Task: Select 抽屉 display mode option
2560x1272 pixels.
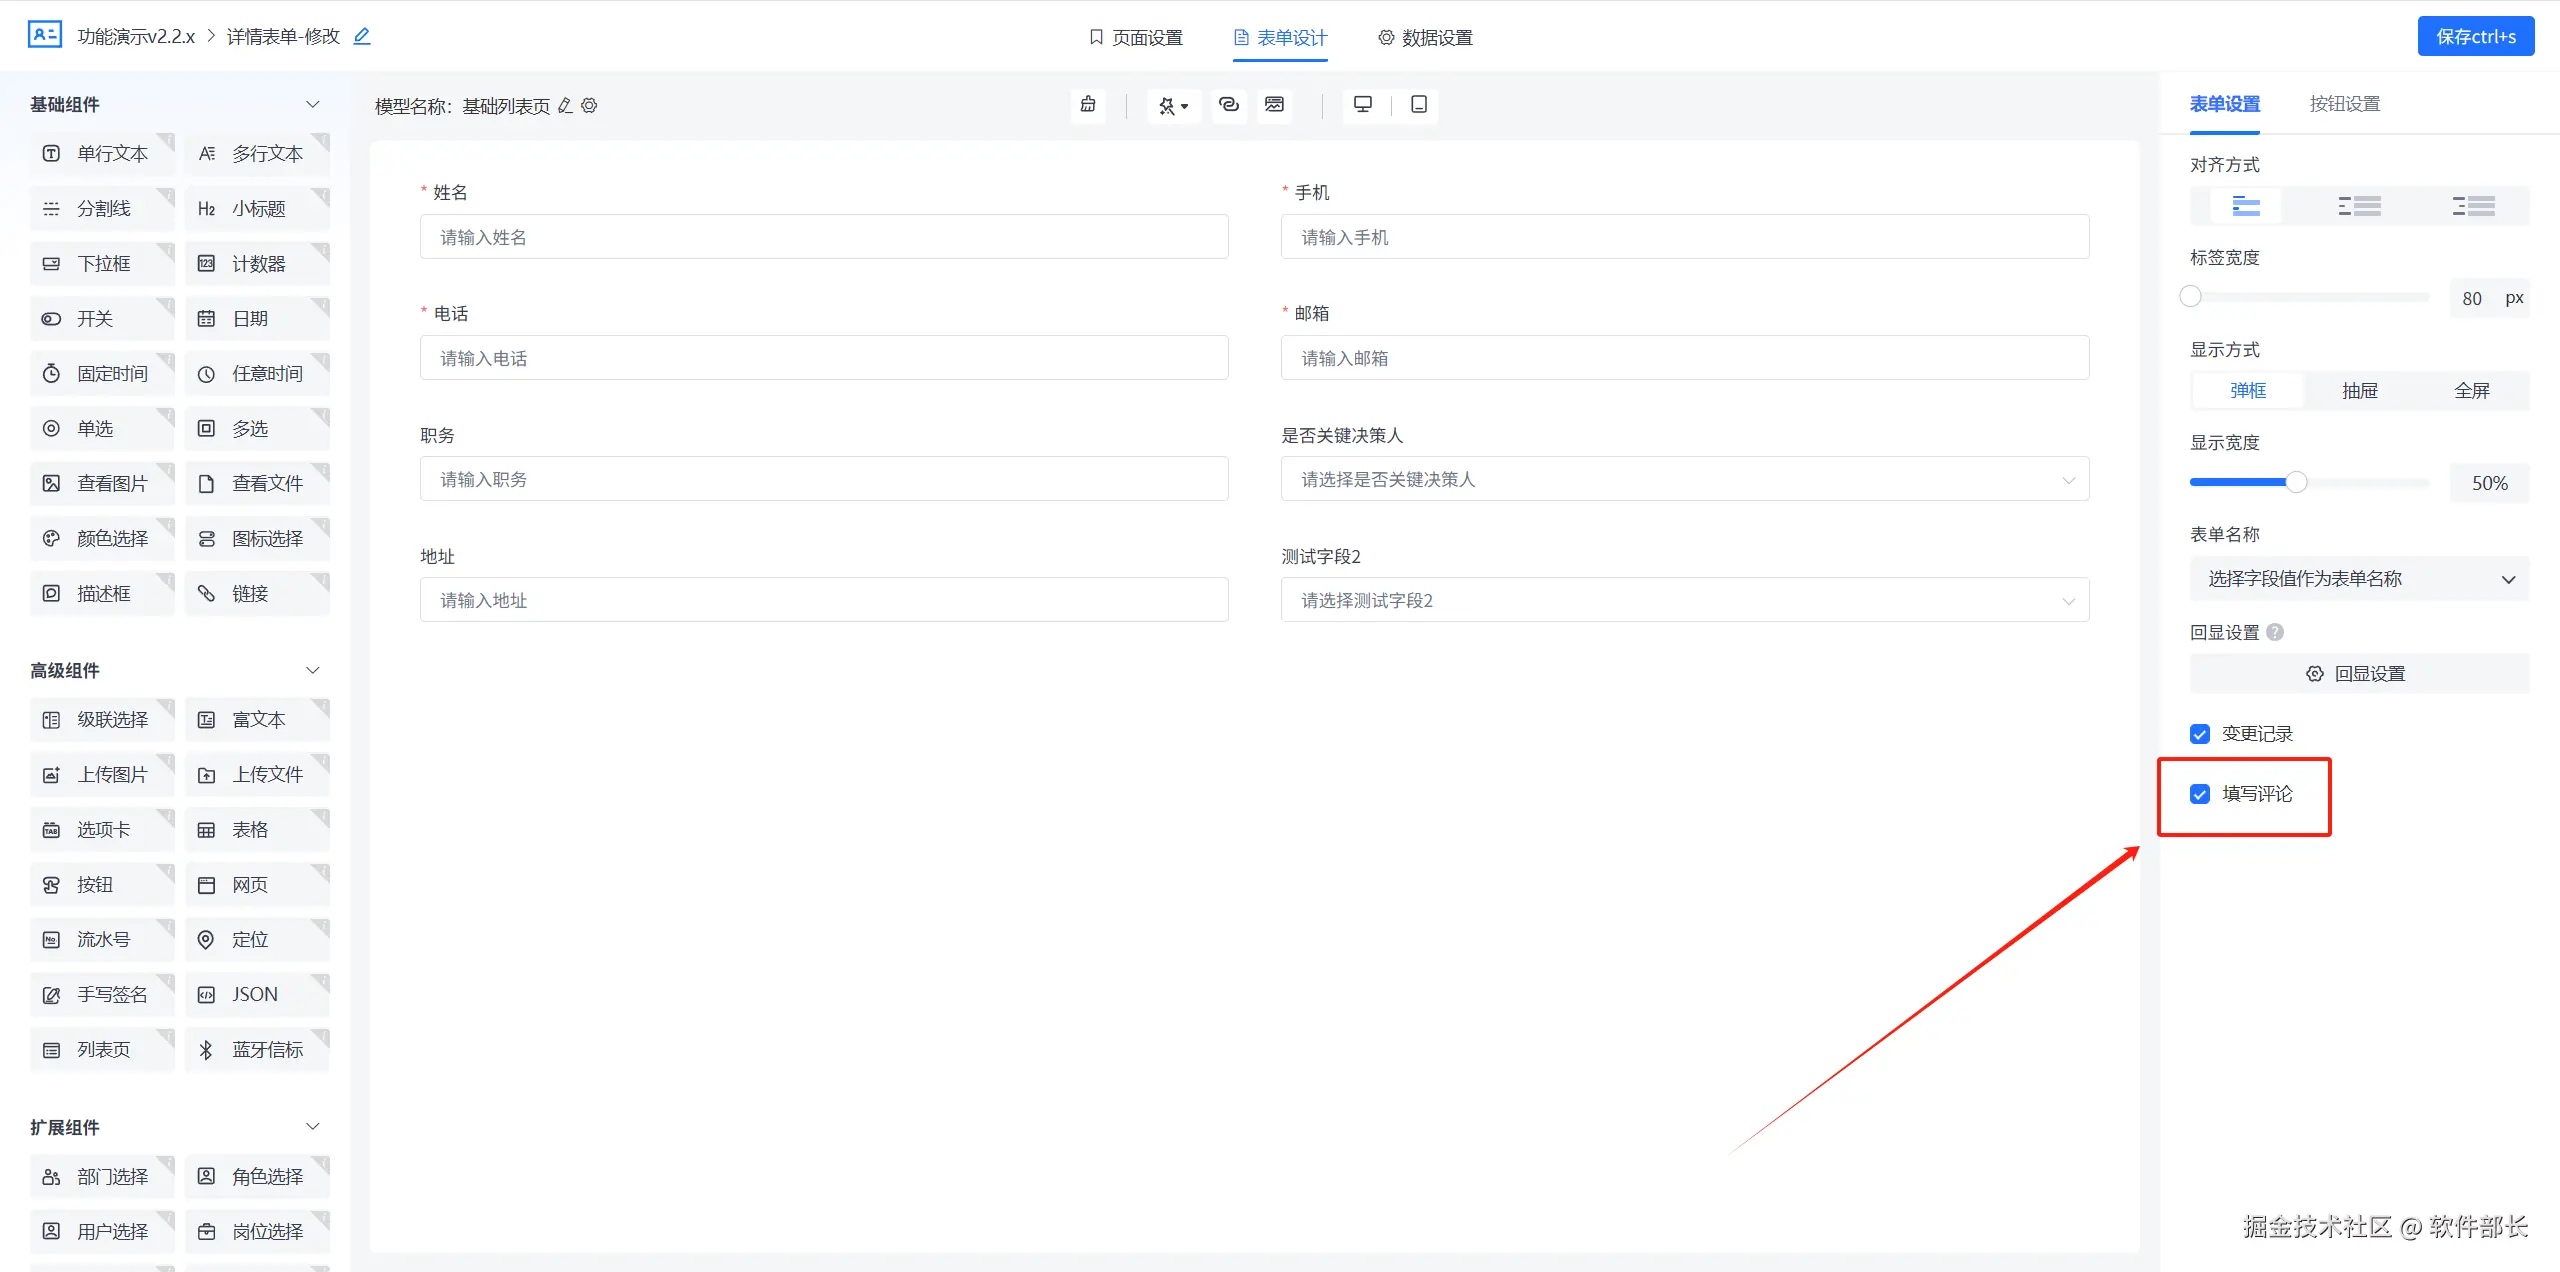Action: pyautogui.click(x=2360, y=391)
